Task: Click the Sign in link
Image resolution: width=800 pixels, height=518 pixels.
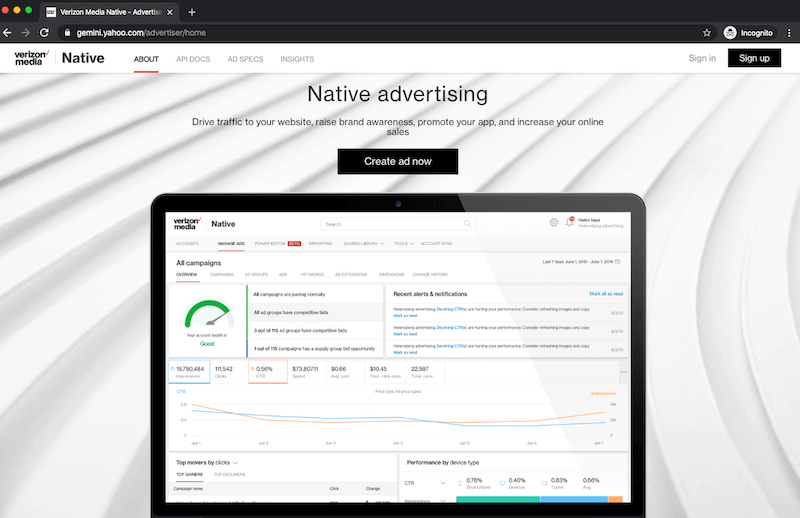Action: click(702, 58)
